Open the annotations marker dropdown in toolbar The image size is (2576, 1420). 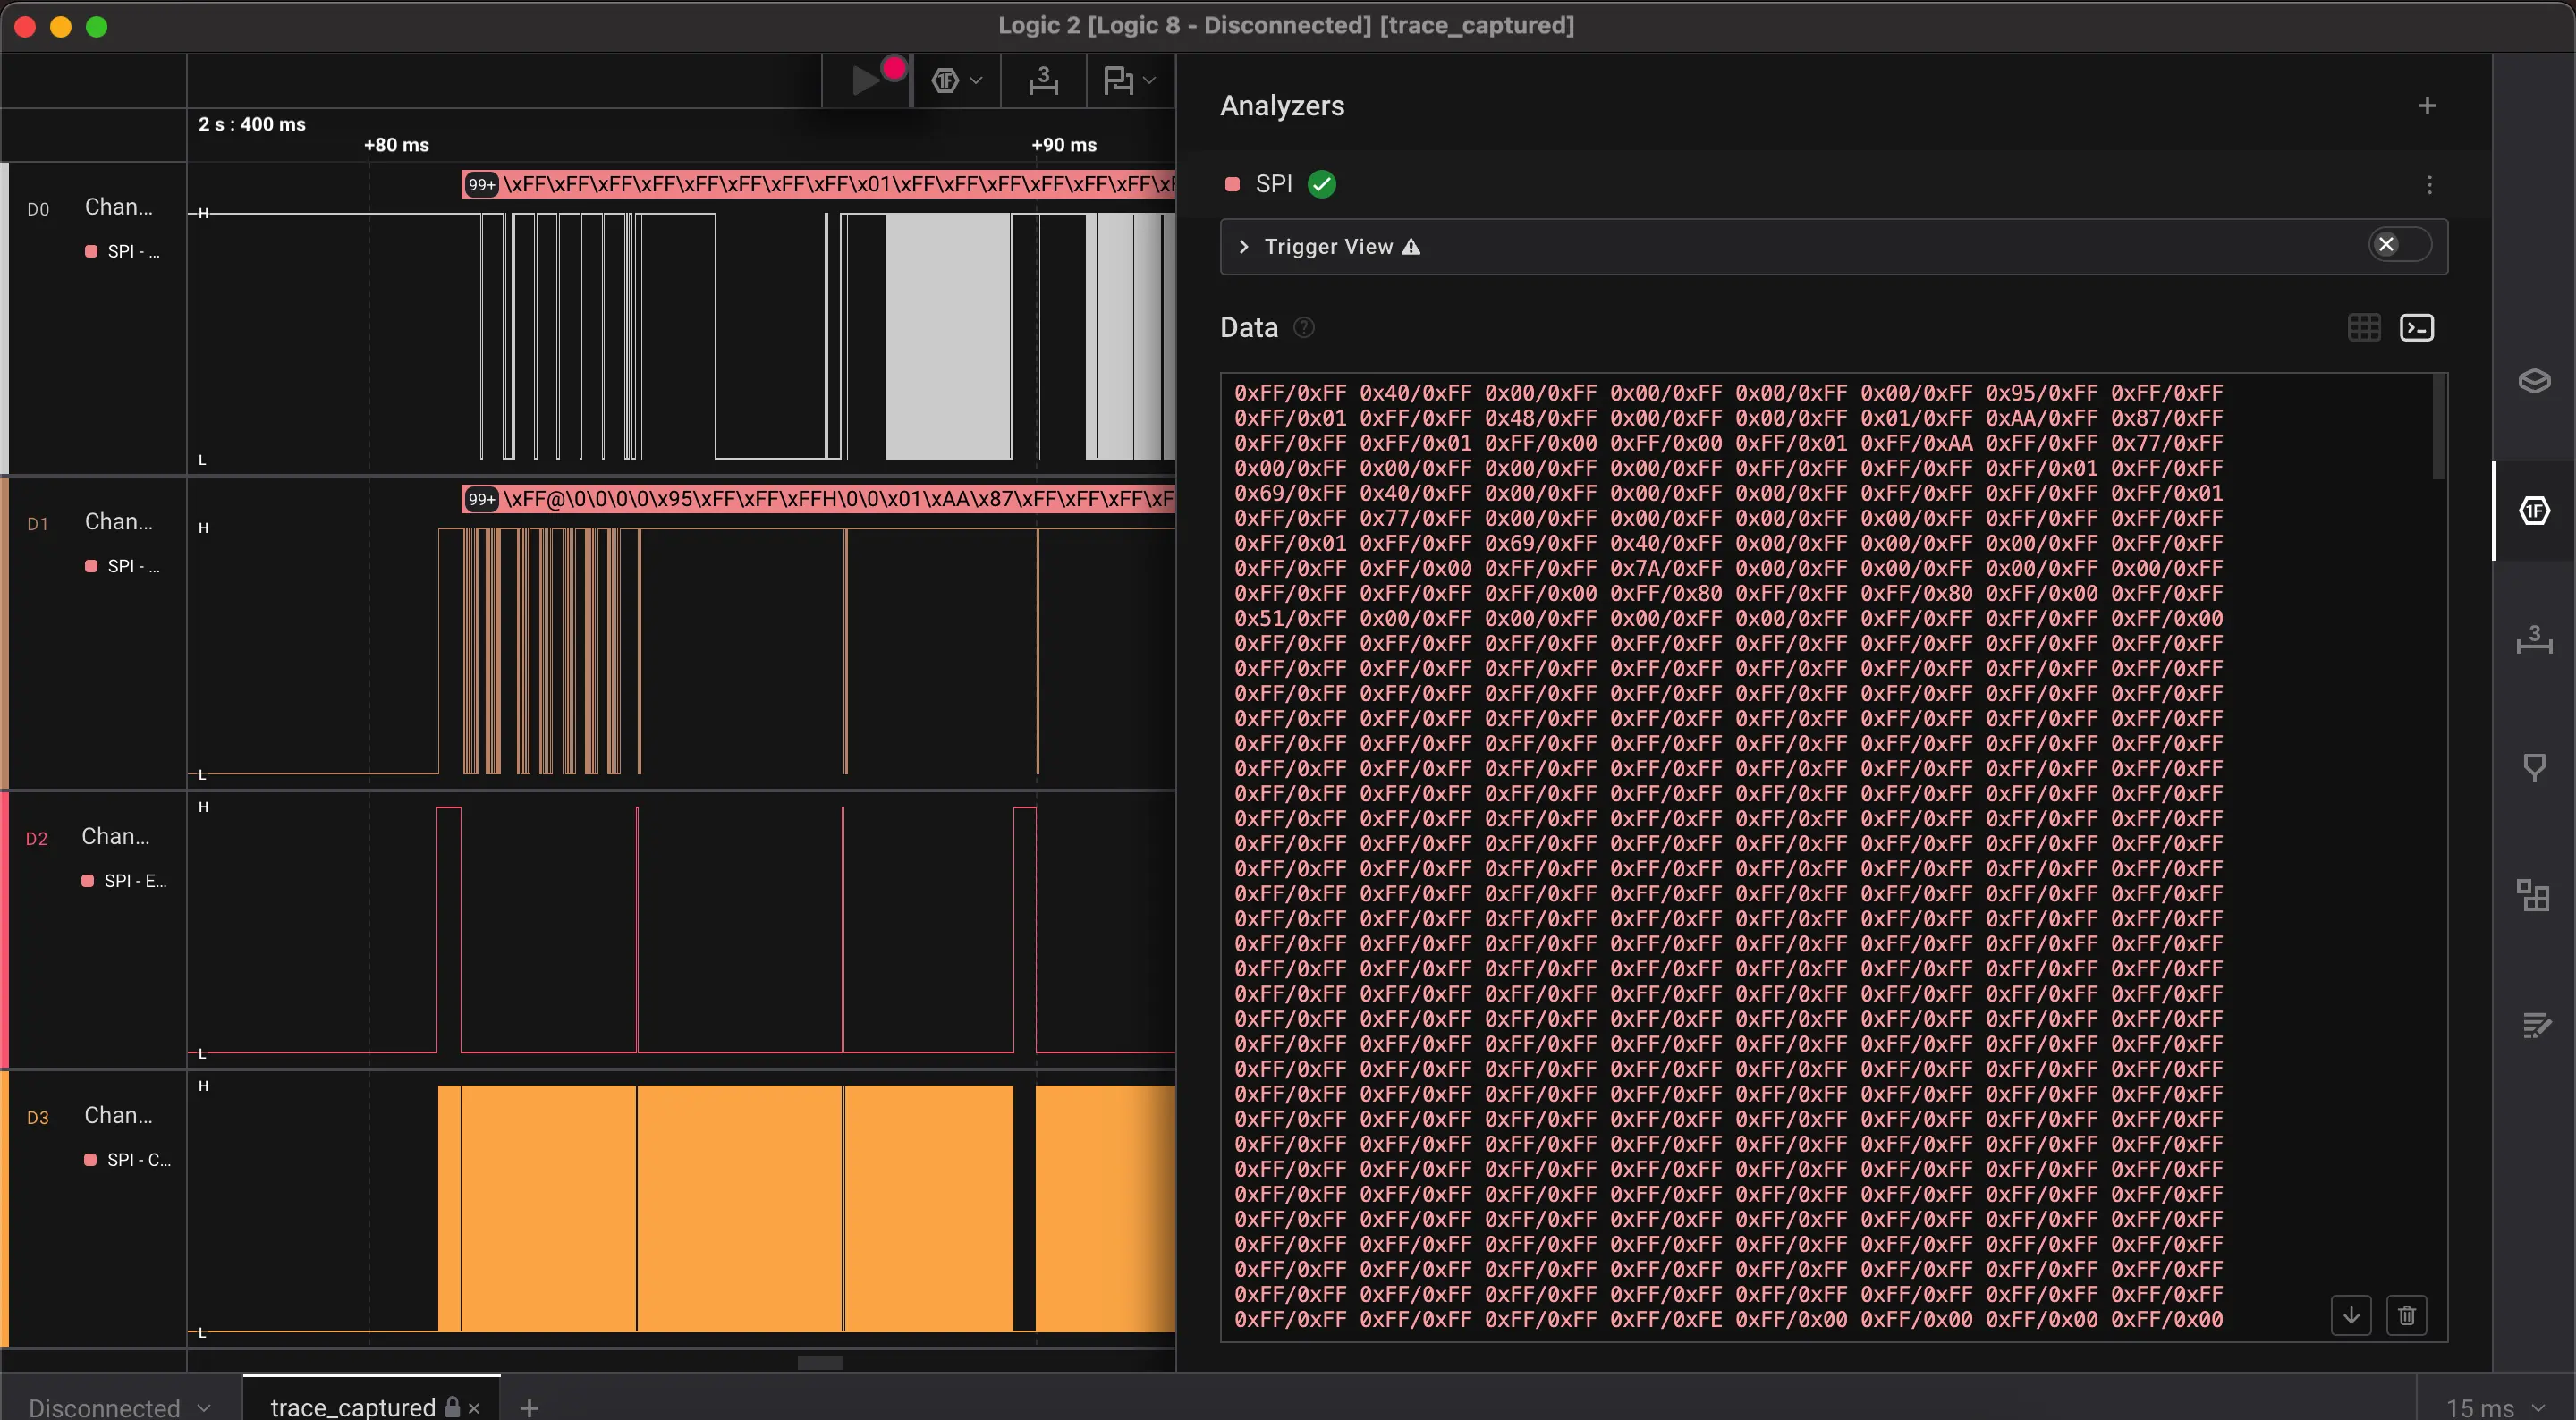click(1129, 80)
